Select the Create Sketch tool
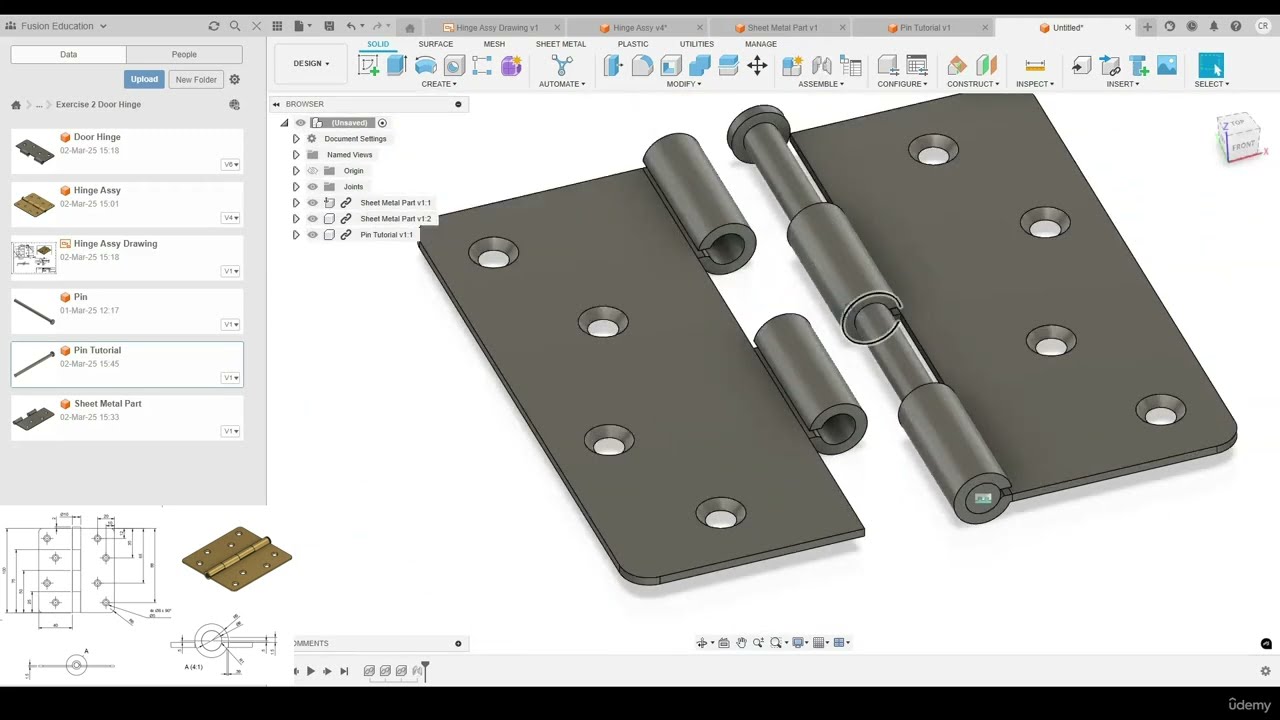Screen dimensions: 1280x720 coord(369,66)
